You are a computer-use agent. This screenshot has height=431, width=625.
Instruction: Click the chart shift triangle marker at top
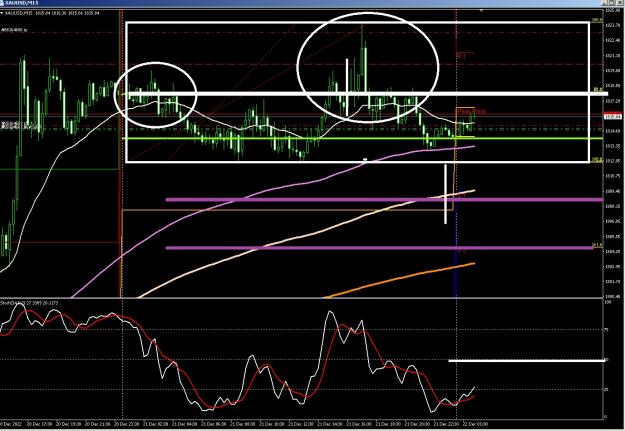pos(482,11)
